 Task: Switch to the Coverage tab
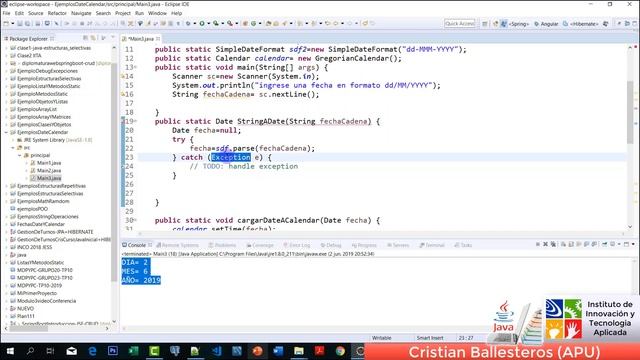[x=260, y=245]
